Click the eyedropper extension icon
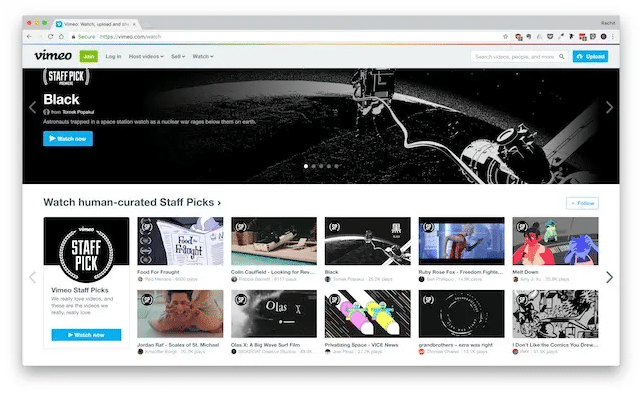Image resolution: width=640 pixels, height=393 pixels. click(x=561, y=36)
